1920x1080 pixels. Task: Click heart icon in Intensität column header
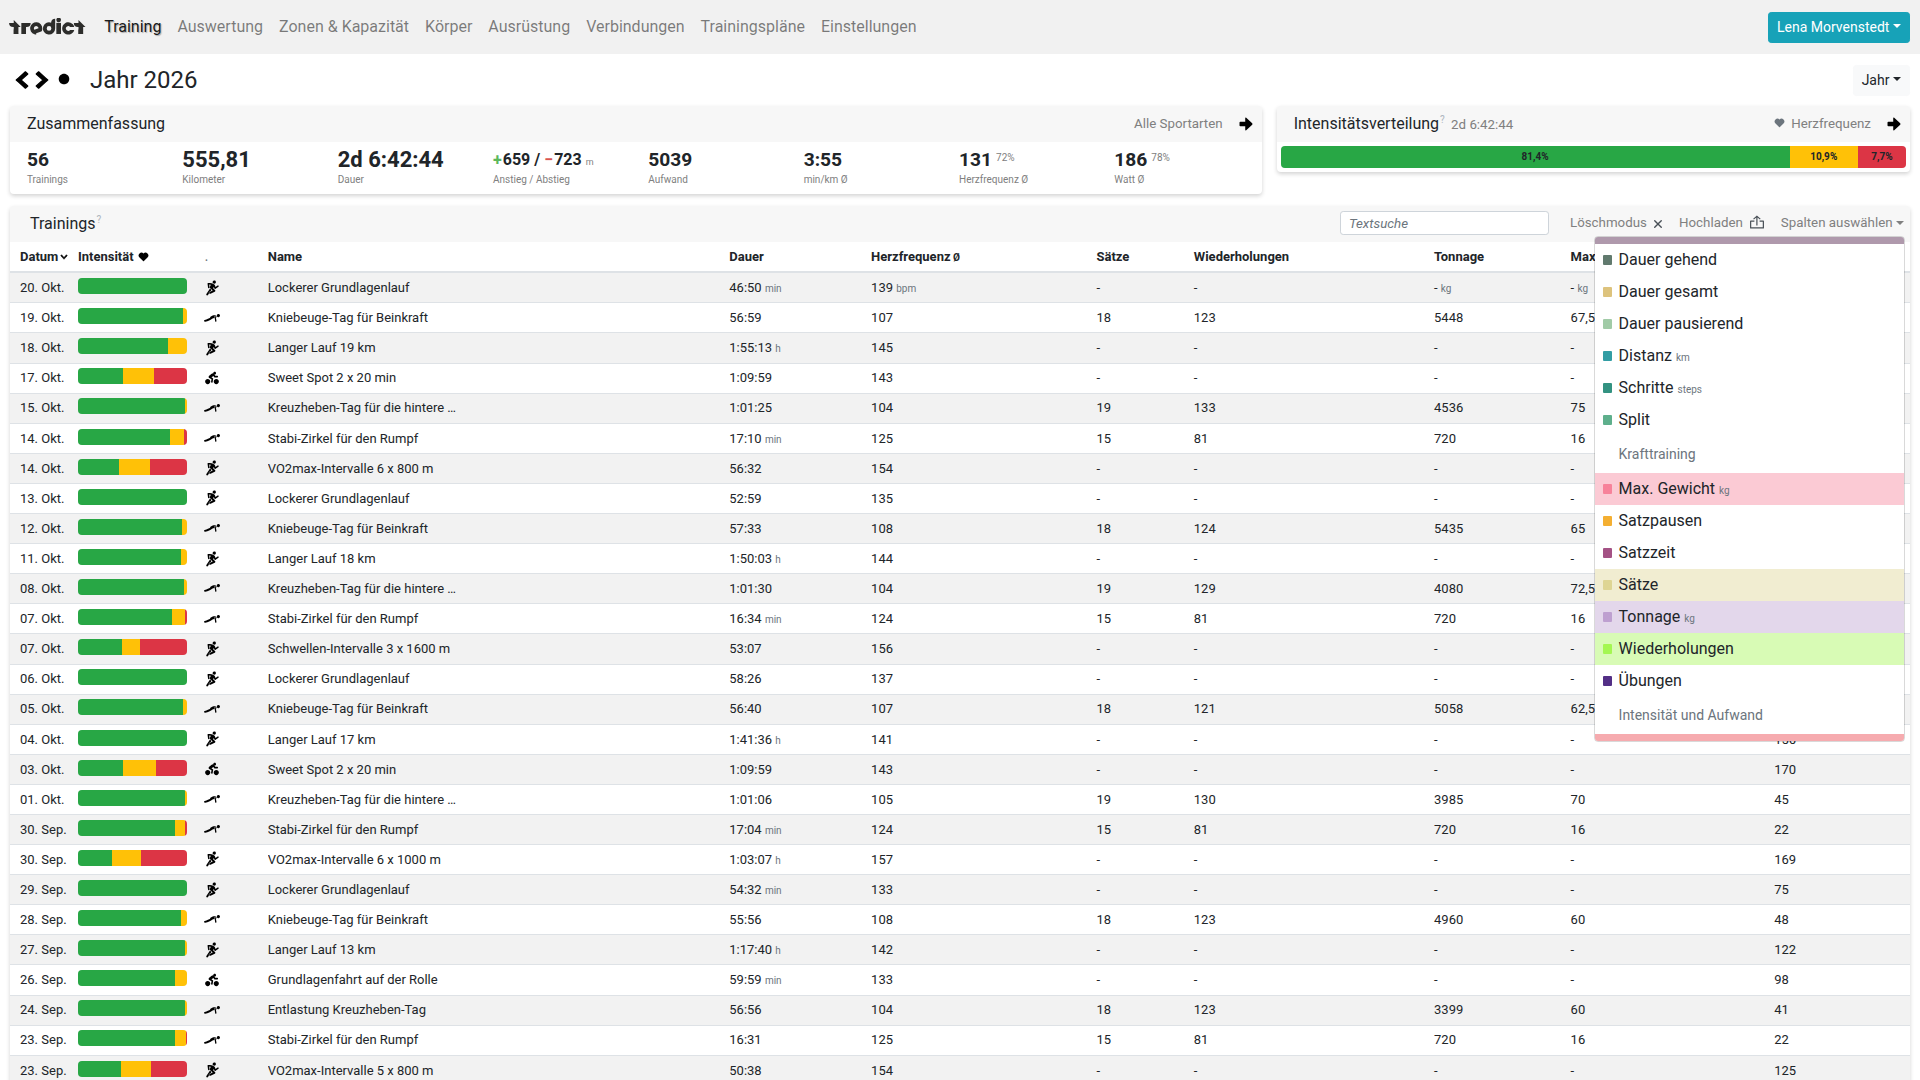144,257
